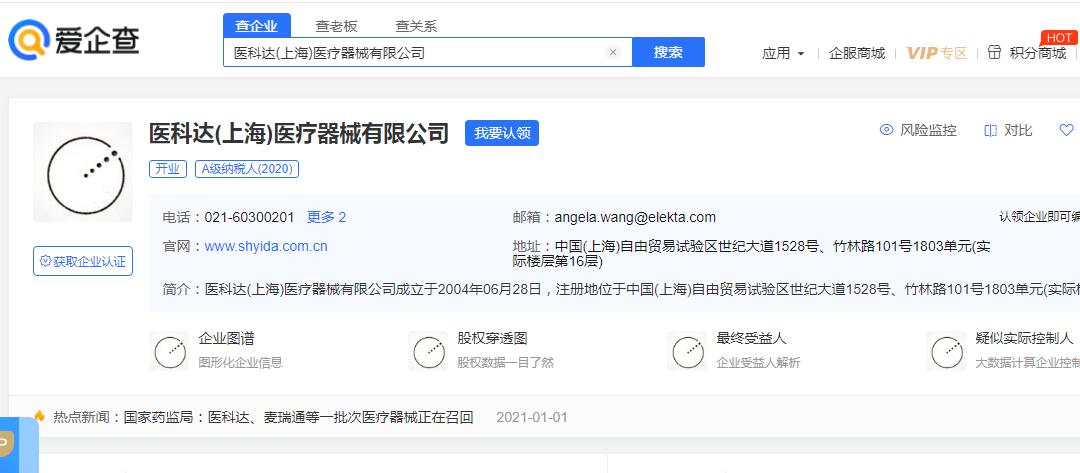Switch to the 查企业 tab
The width and height of the screenshot is (1080, 473).
click(257, 25)
